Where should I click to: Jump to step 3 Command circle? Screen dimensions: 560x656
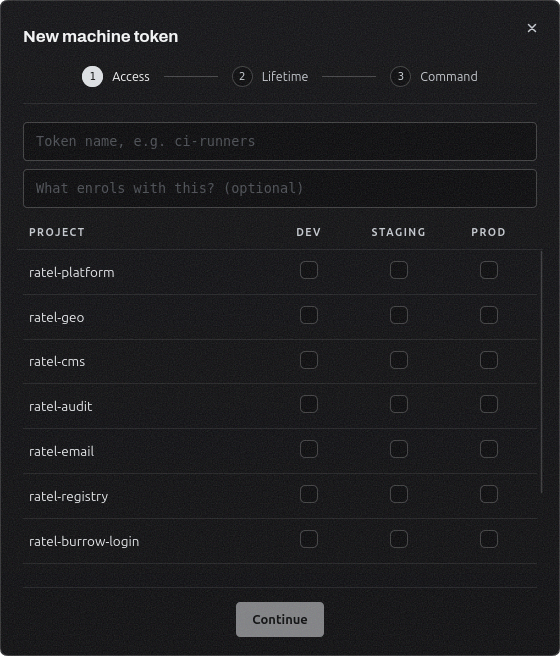tap(400, 77)
